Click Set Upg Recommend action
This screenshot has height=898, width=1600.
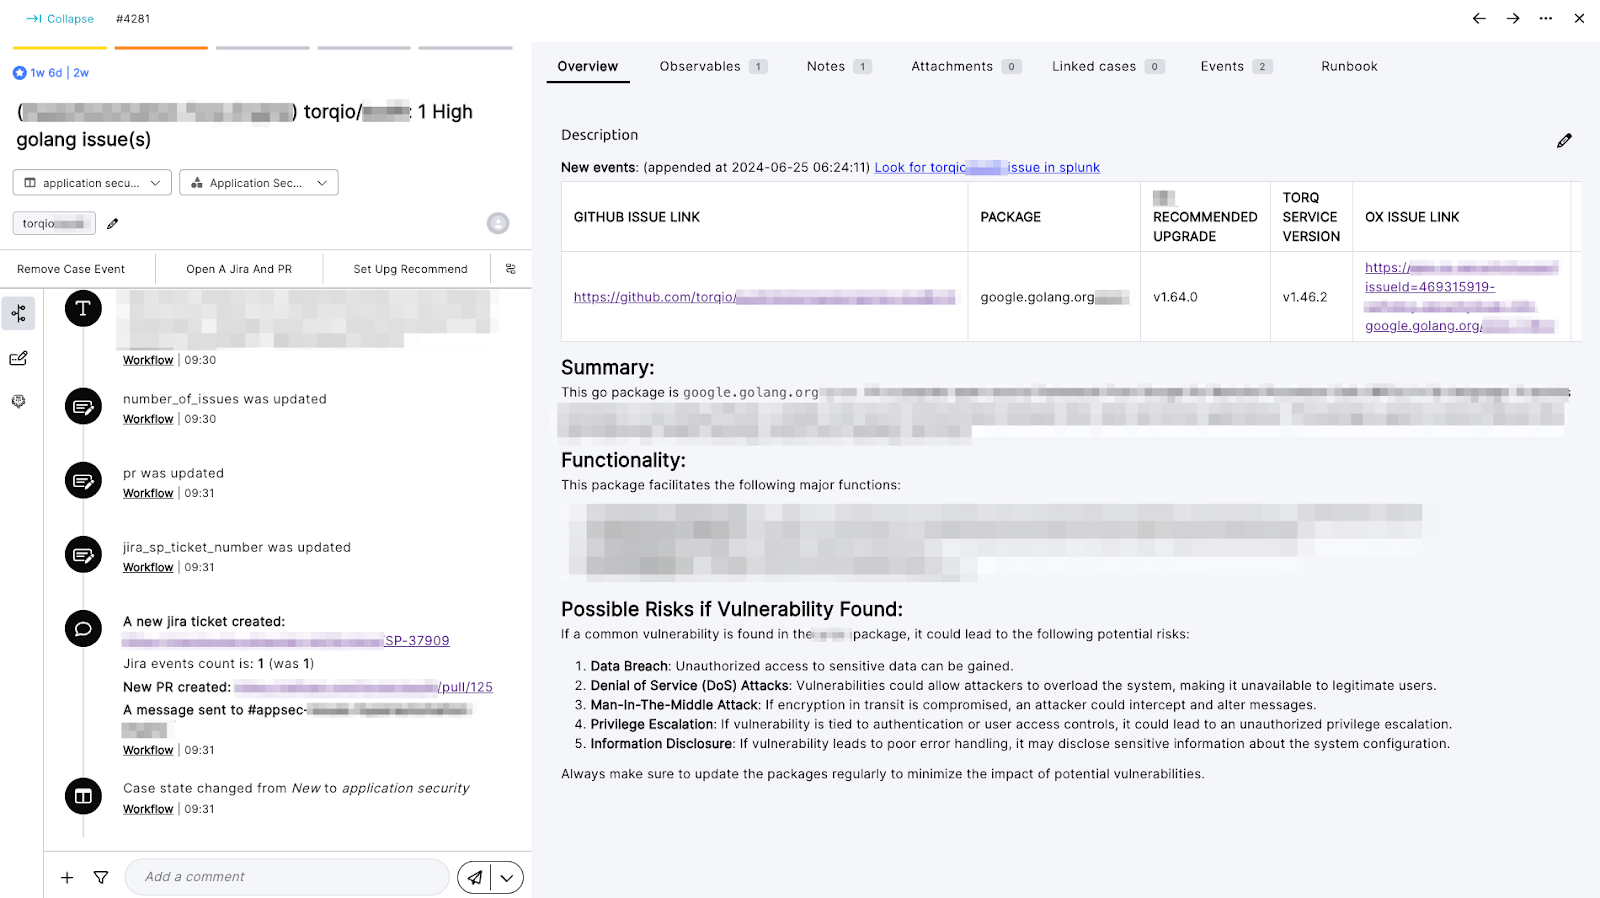(410, 269)
